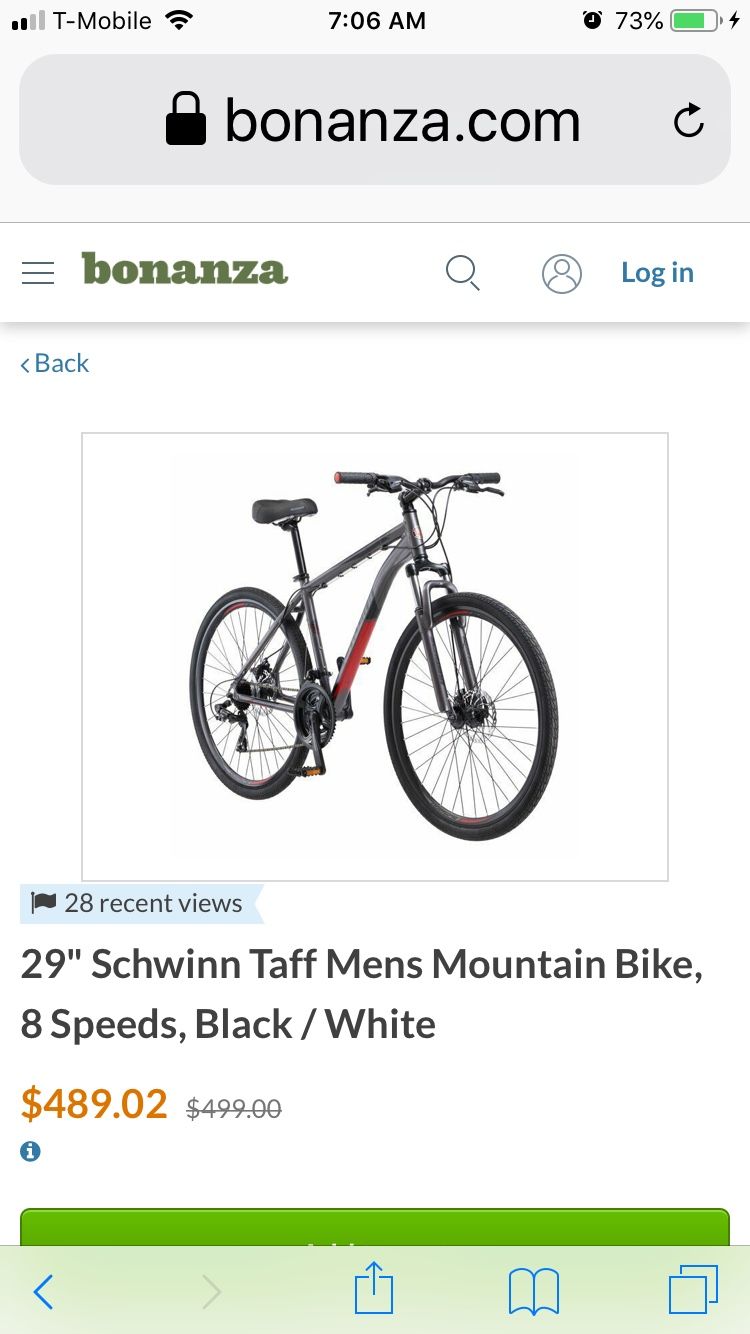
Task: Tap the padlock icon in address bar
Action: (x=186, y=120)
